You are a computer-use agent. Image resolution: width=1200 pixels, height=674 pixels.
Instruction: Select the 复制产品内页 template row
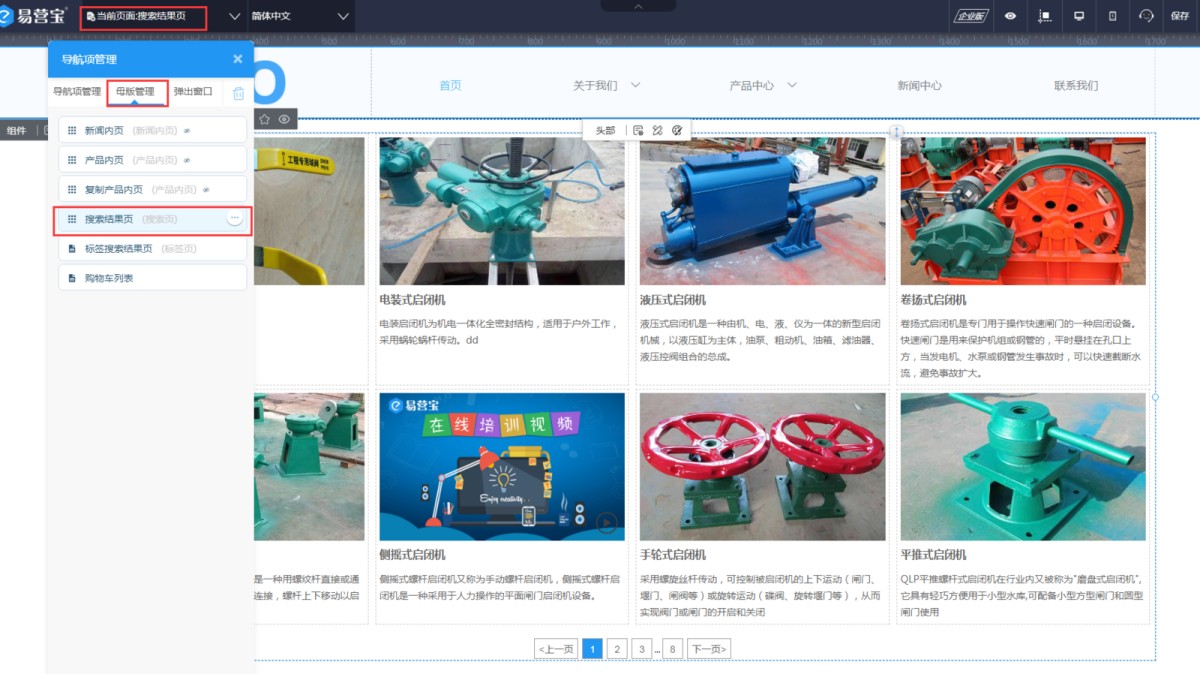152,189
